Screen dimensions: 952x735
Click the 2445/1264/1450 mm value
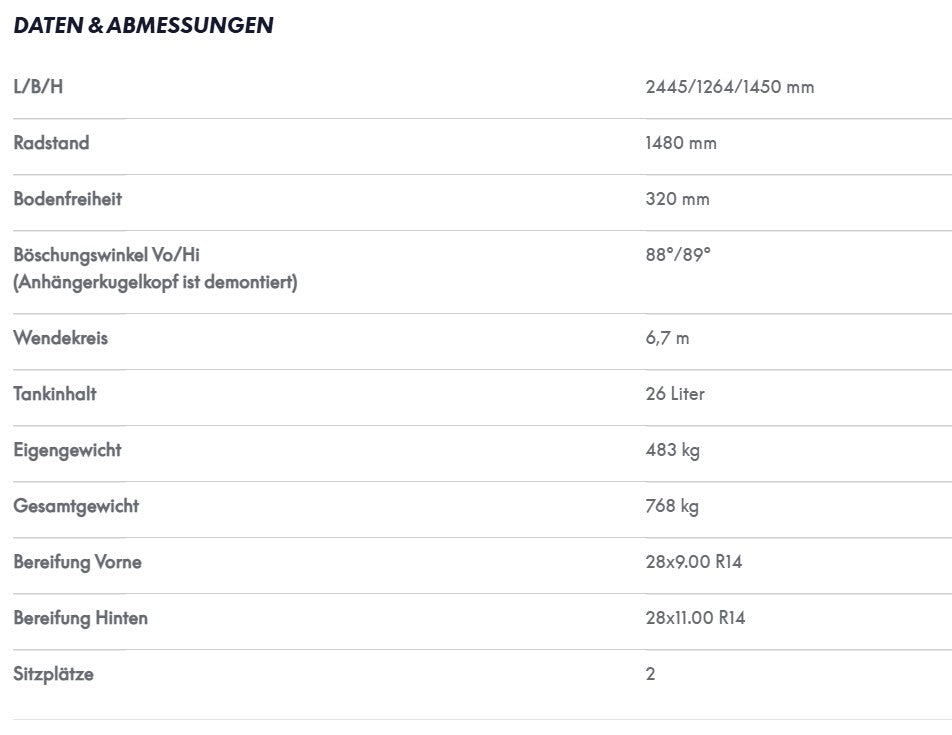tap(730, 87)
